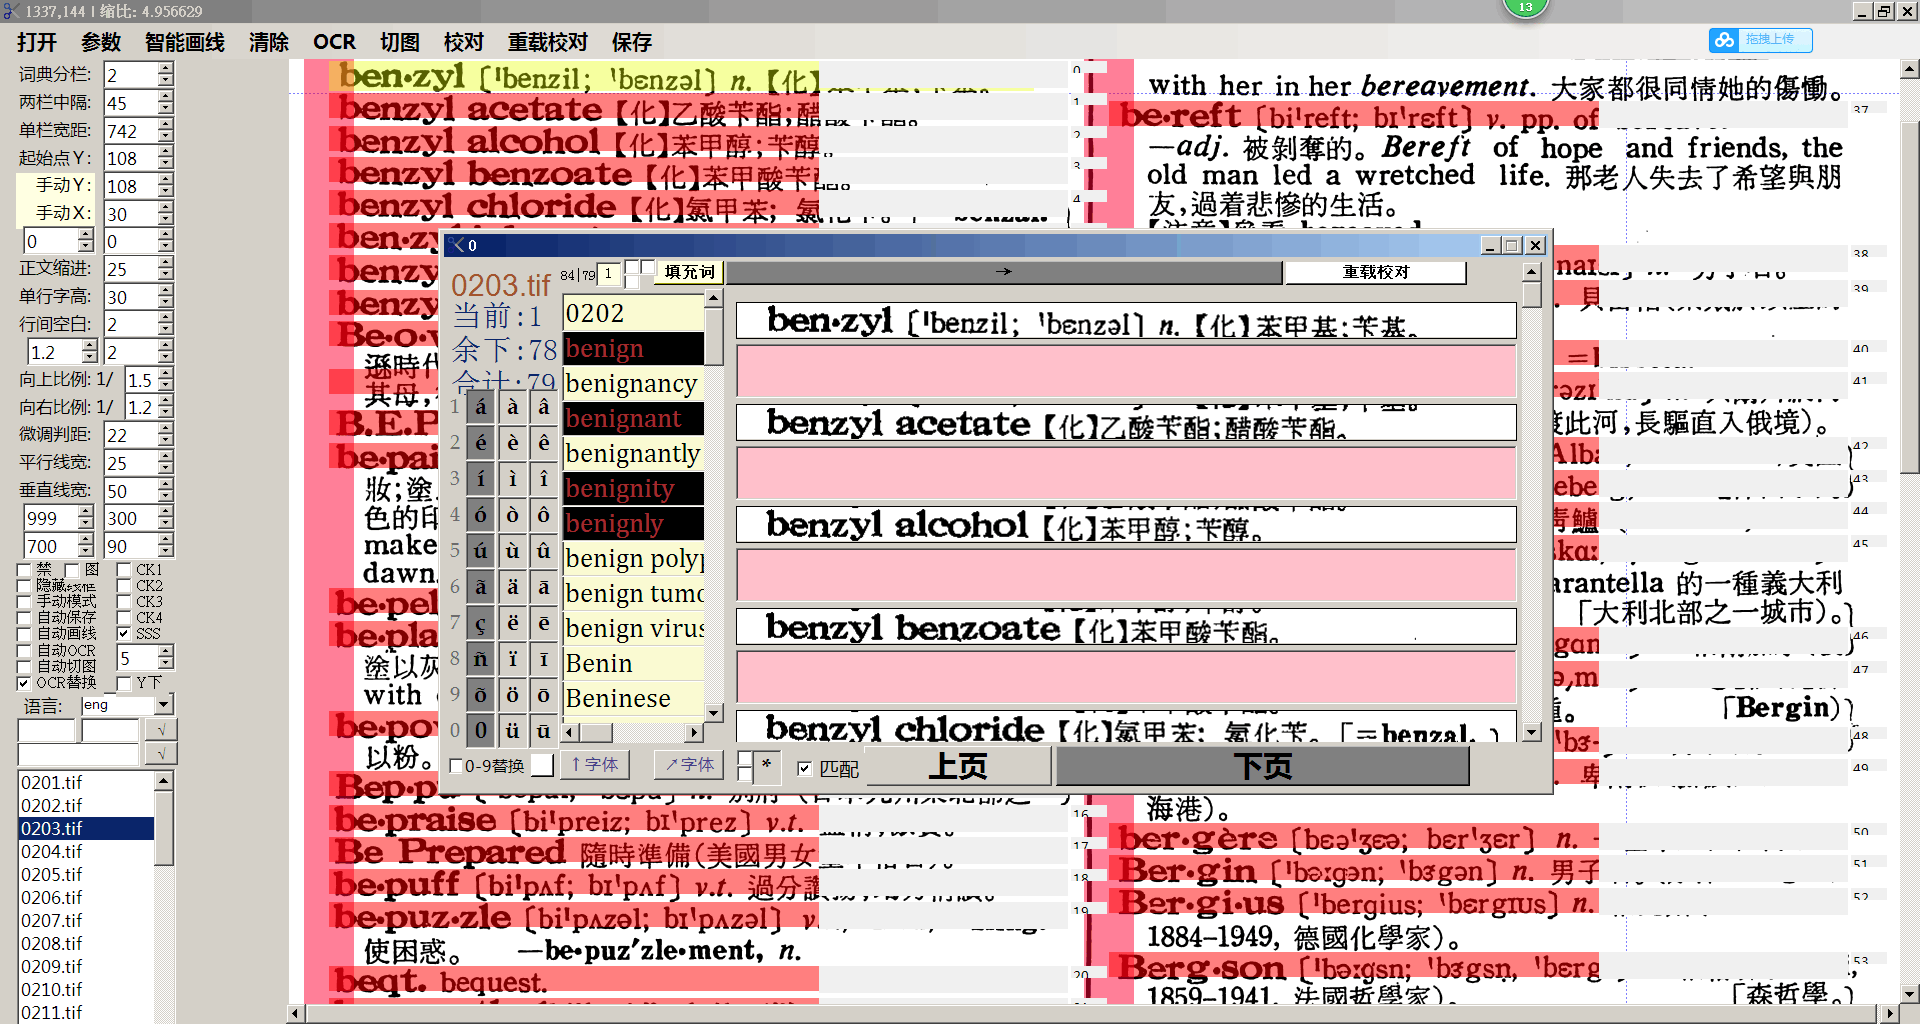1920x1024 pixels.
Task: Increase the 平行线宽 value
Action: [x=166, y=457]
